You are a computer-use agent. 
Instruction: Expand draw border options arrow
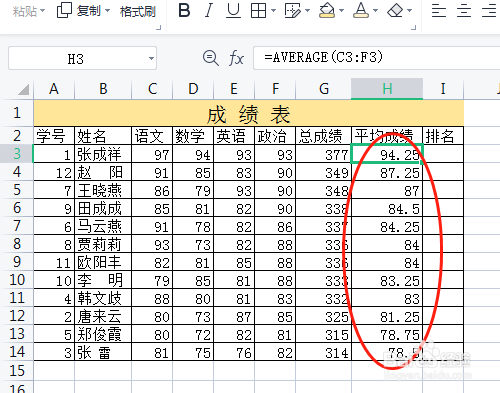click(x=307, y=11)
